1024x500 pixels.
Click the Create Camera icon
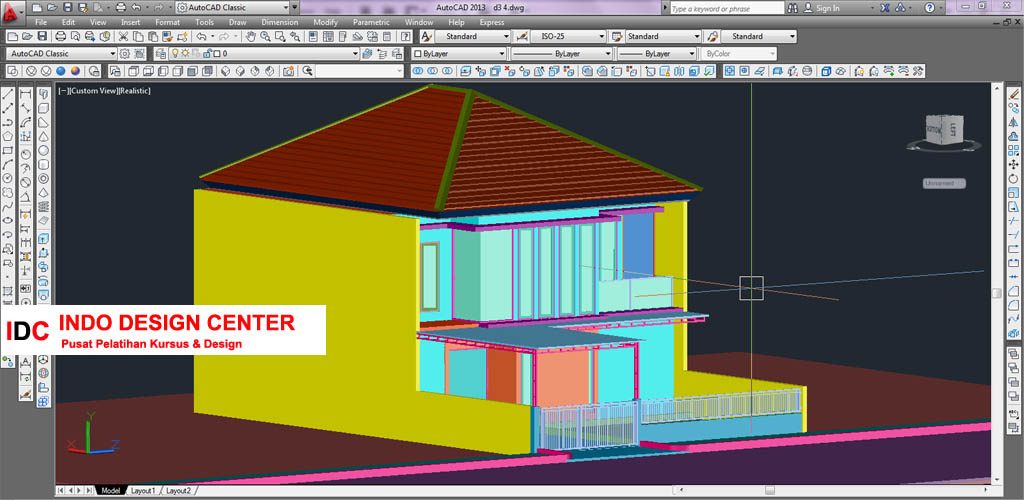[288, 71]
